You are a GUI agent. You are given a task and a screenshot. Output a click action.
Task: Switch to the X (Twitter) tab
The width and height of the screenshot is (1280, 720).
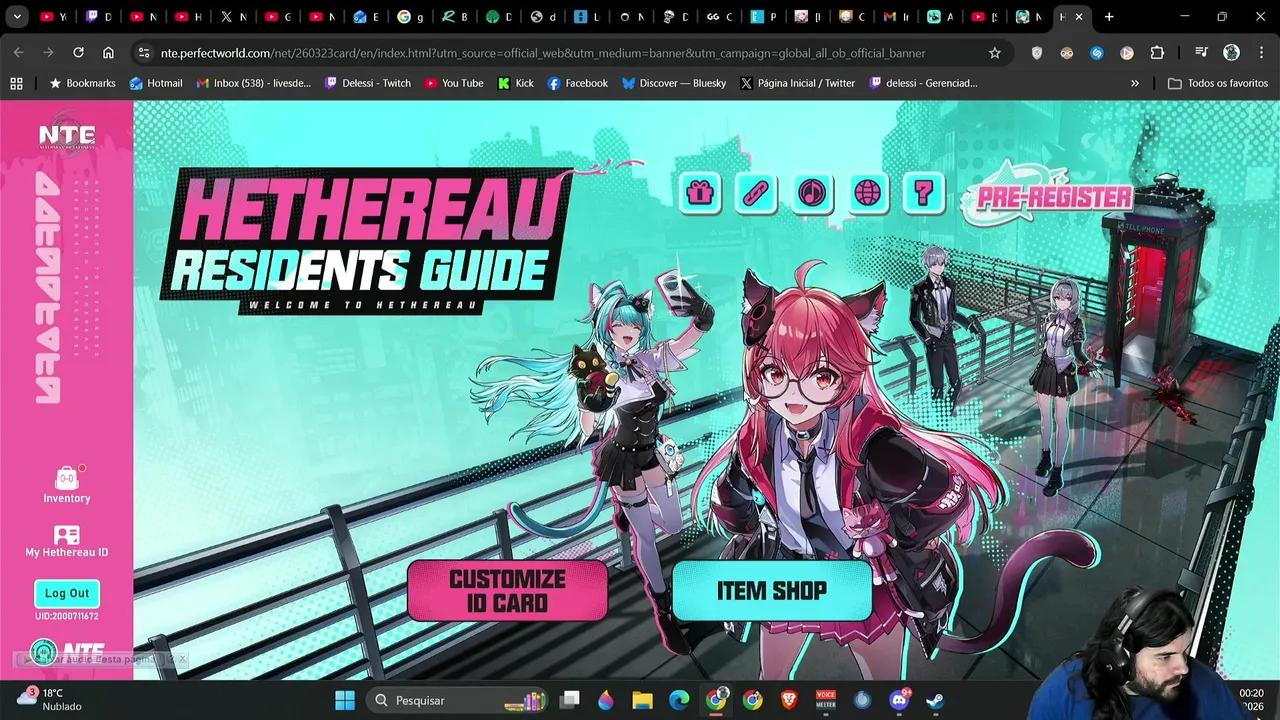233,17
